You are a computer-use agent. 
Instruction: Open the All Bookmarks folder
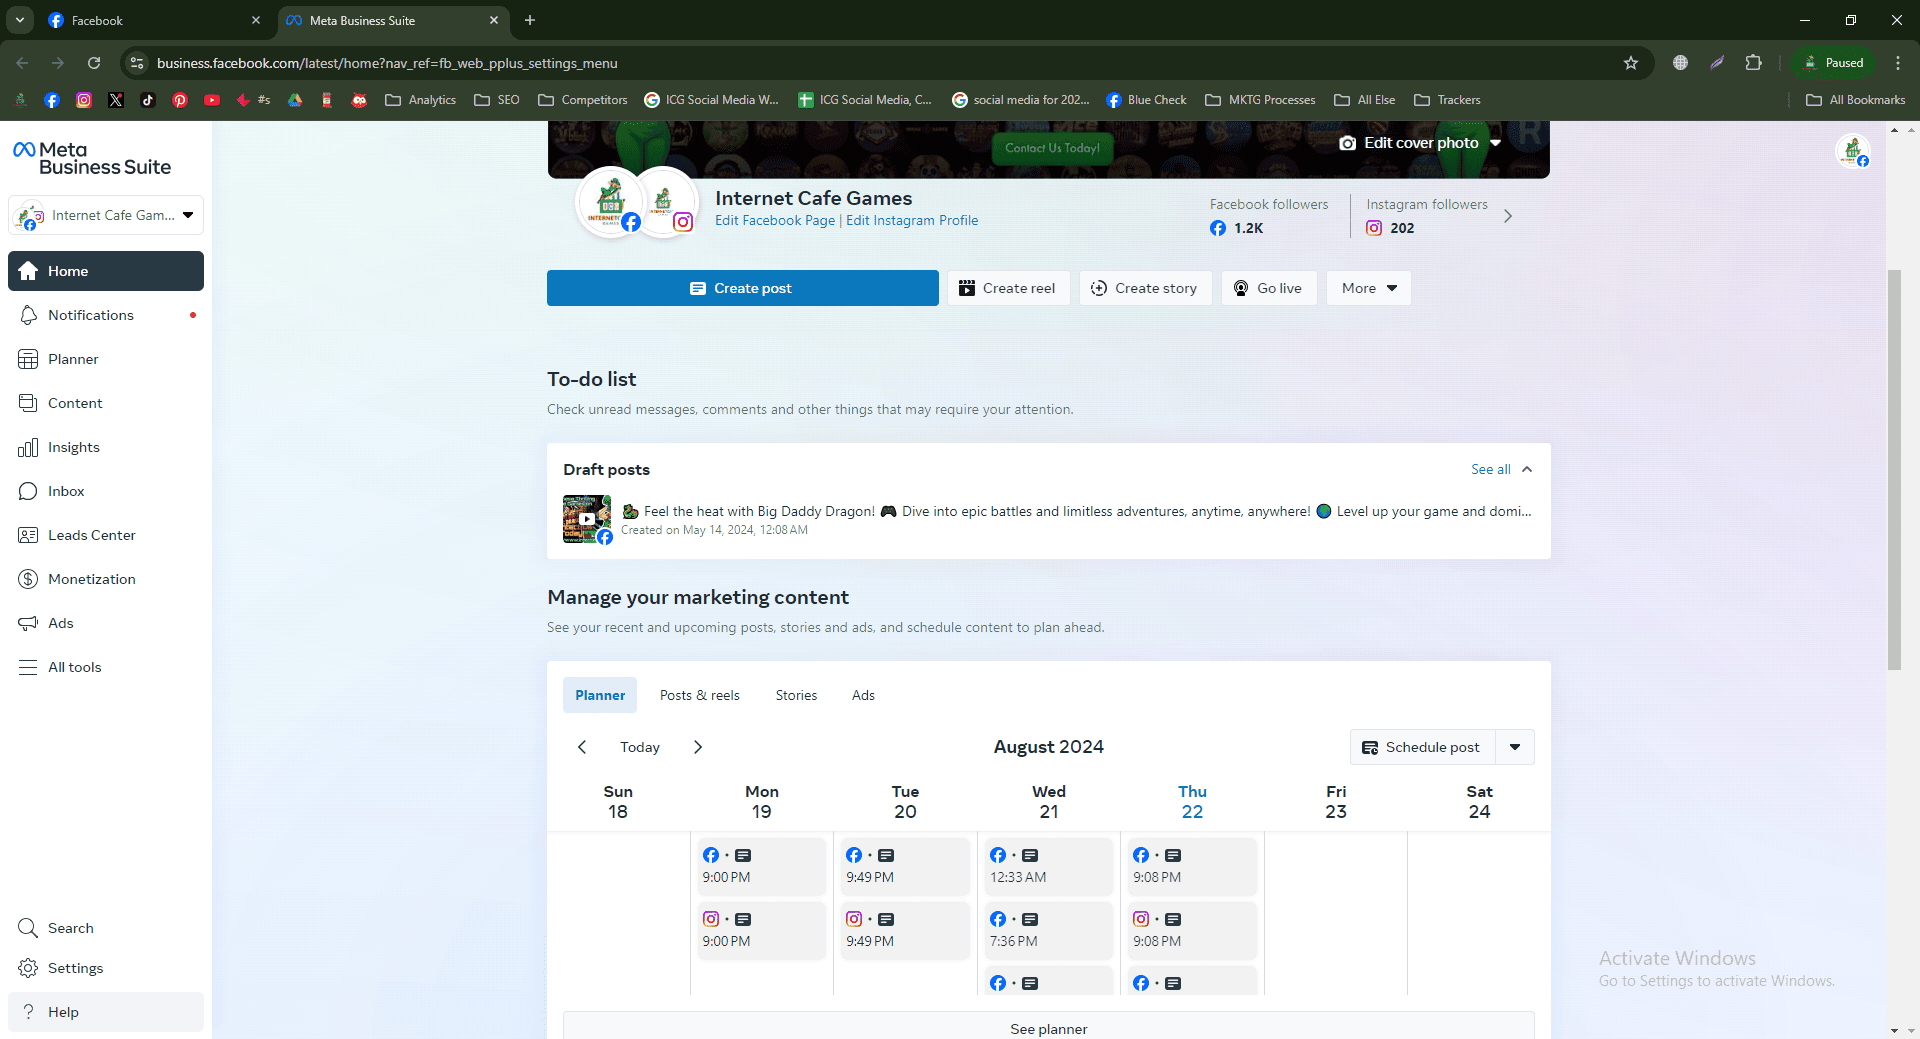(x=1856, y=100)
